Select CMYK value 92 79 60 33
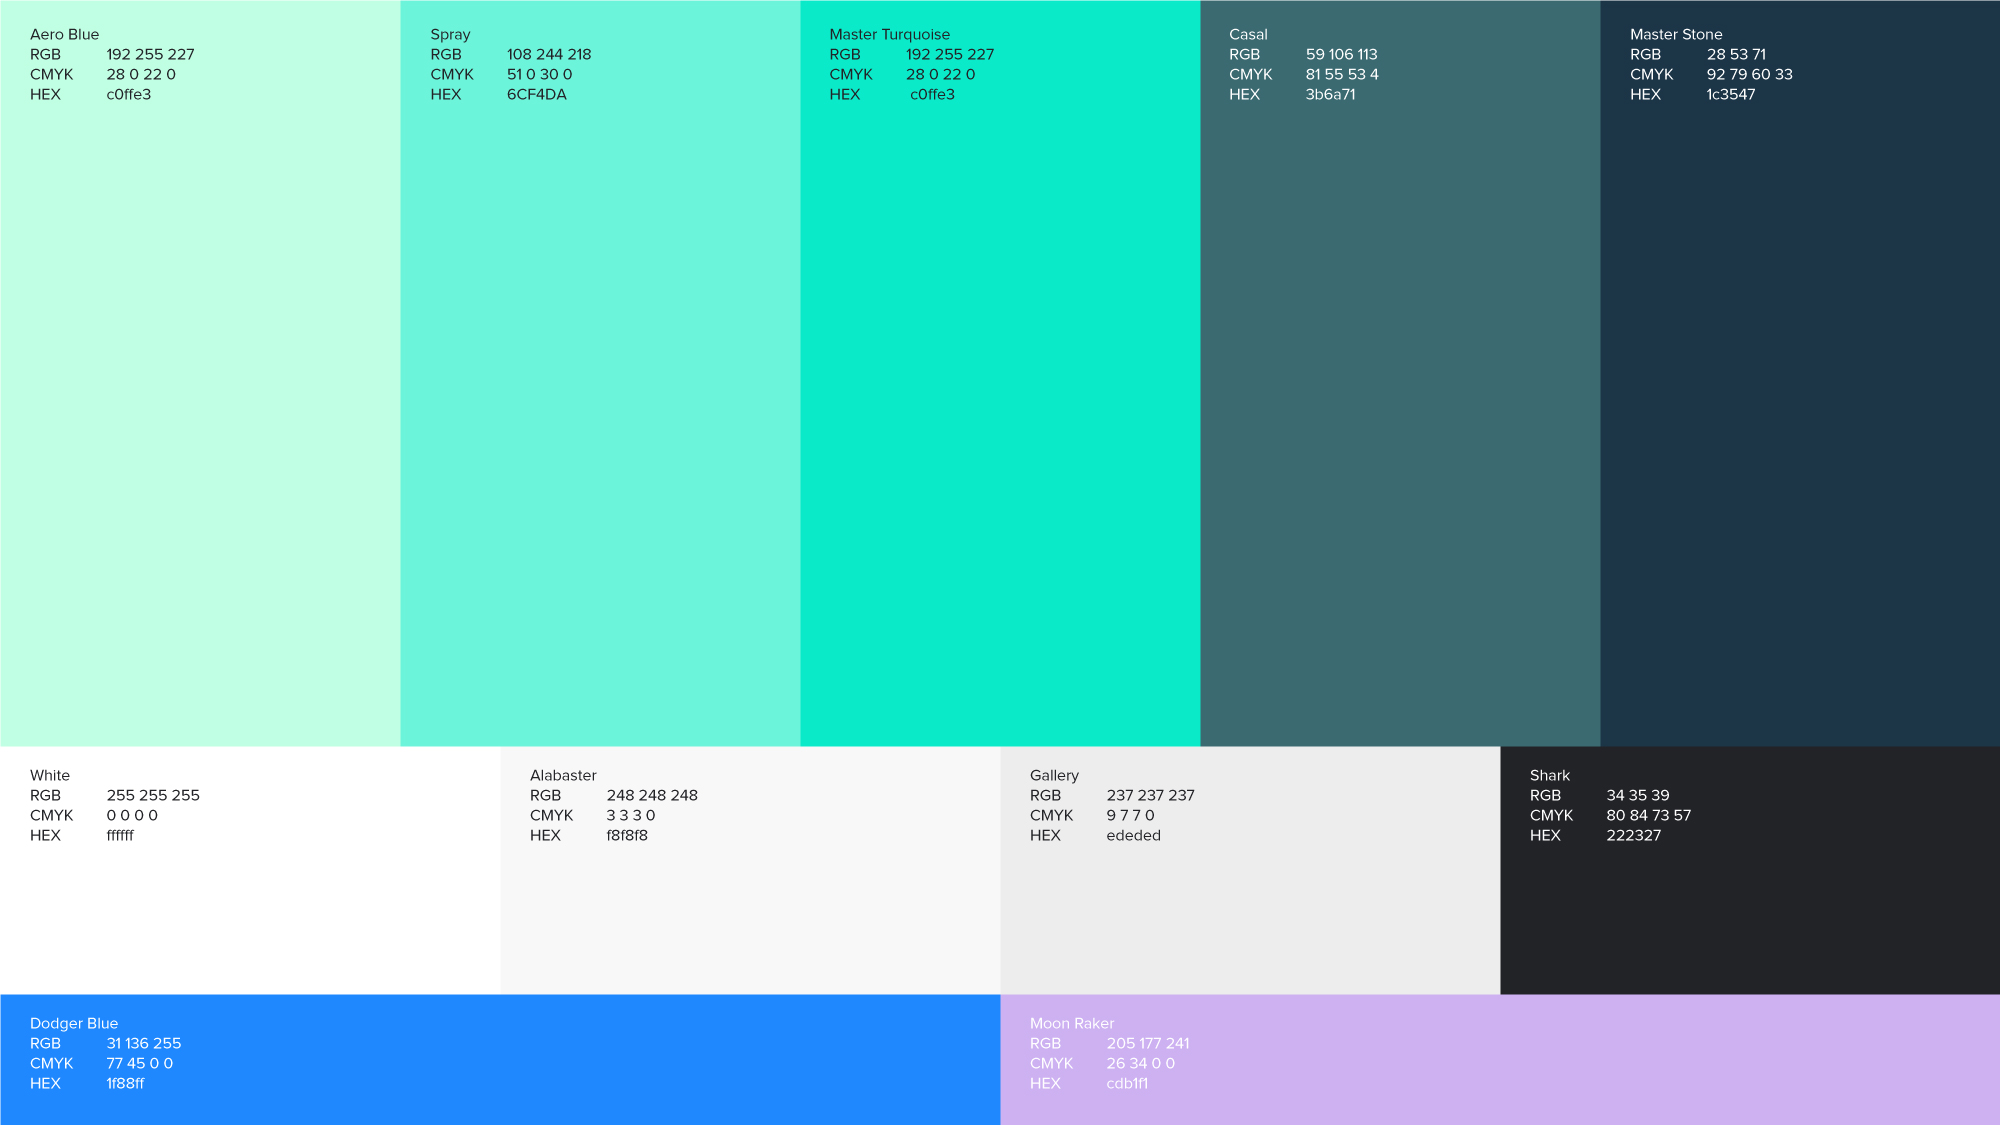The height and width of the screenshot is (1125, 2000). (x=1749, y=74)
